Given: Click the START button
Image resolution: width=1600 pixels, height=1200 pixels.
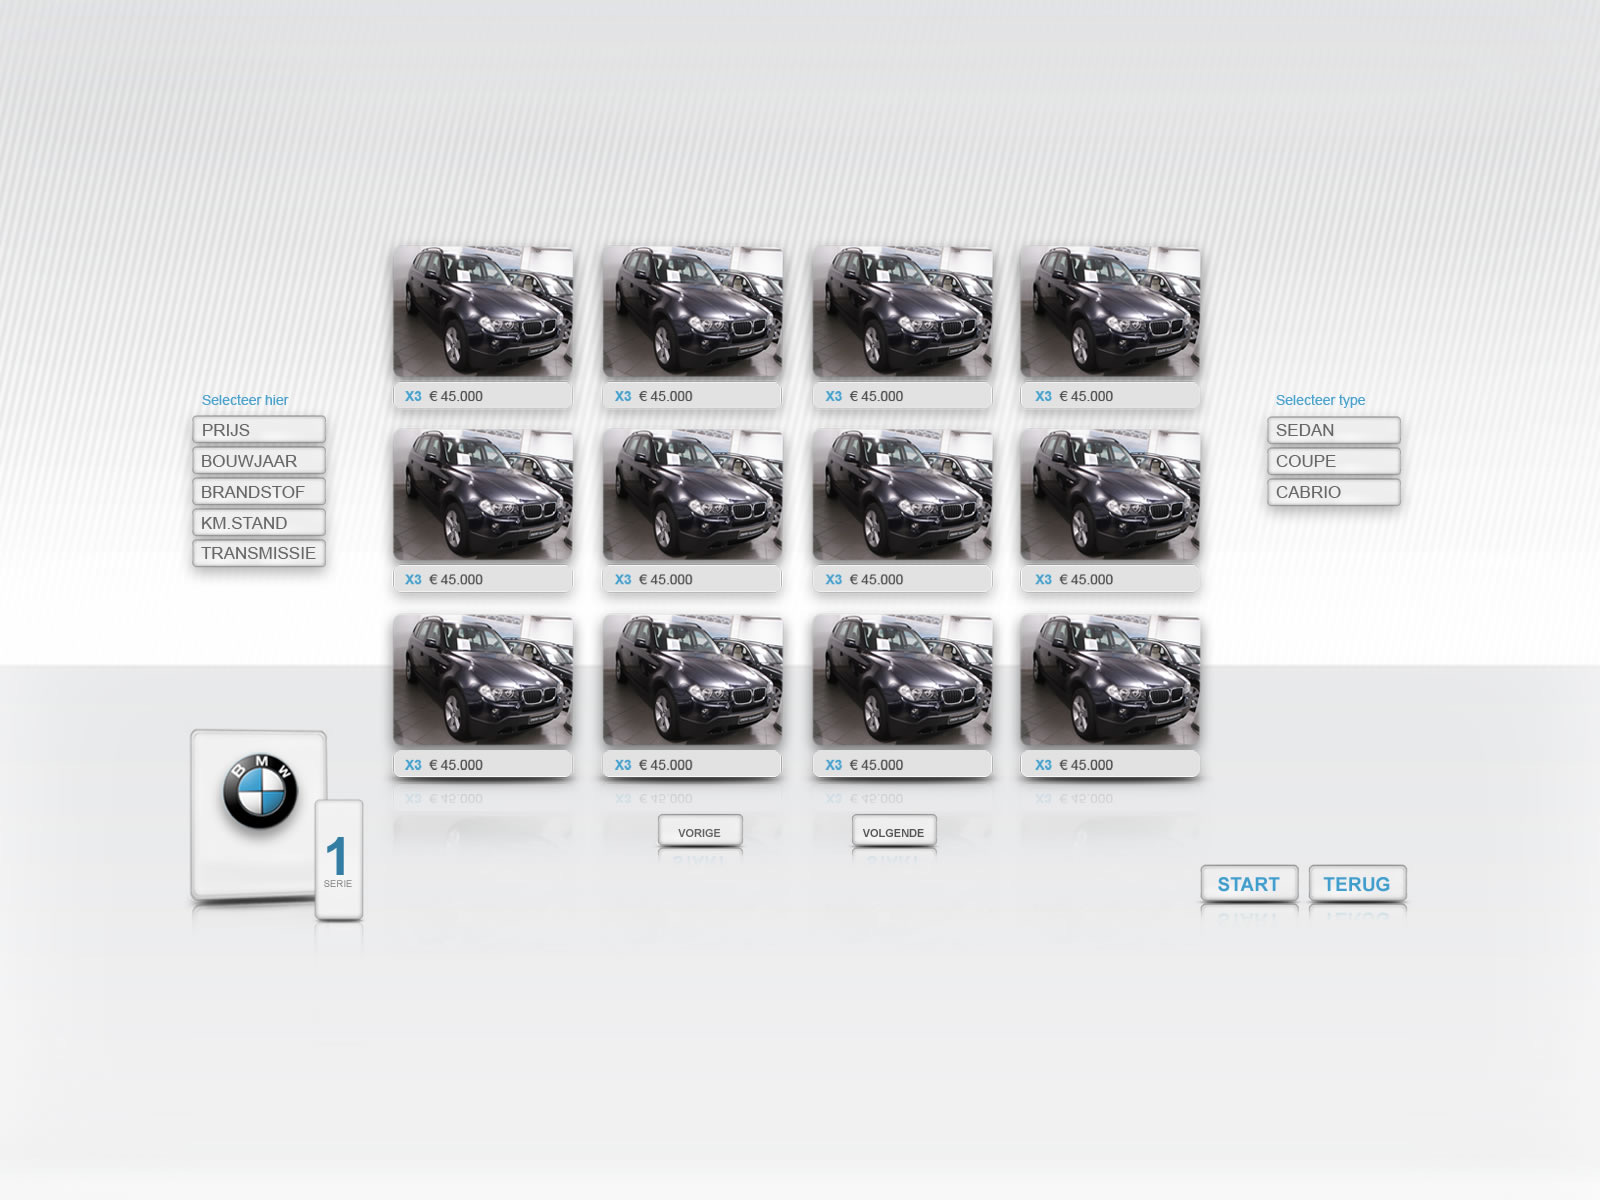Looking at the screenshot, I should tap(1249, 884).
